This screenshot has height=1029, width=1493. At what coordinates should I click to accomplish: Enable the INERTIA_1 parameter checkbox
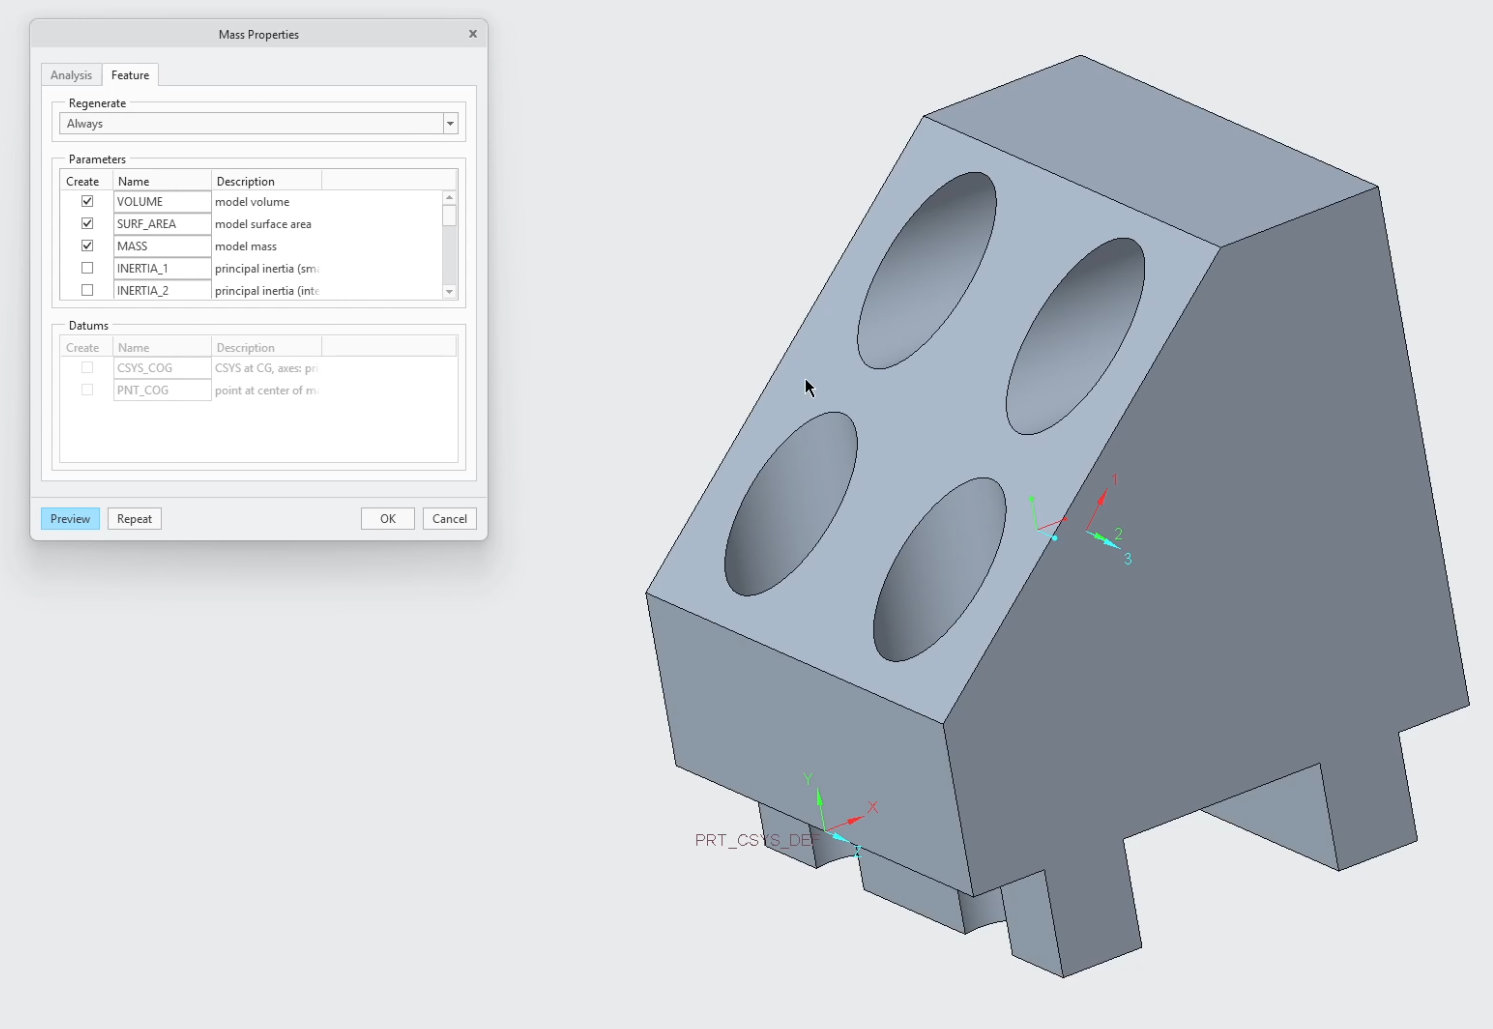[x=87, y=268]
